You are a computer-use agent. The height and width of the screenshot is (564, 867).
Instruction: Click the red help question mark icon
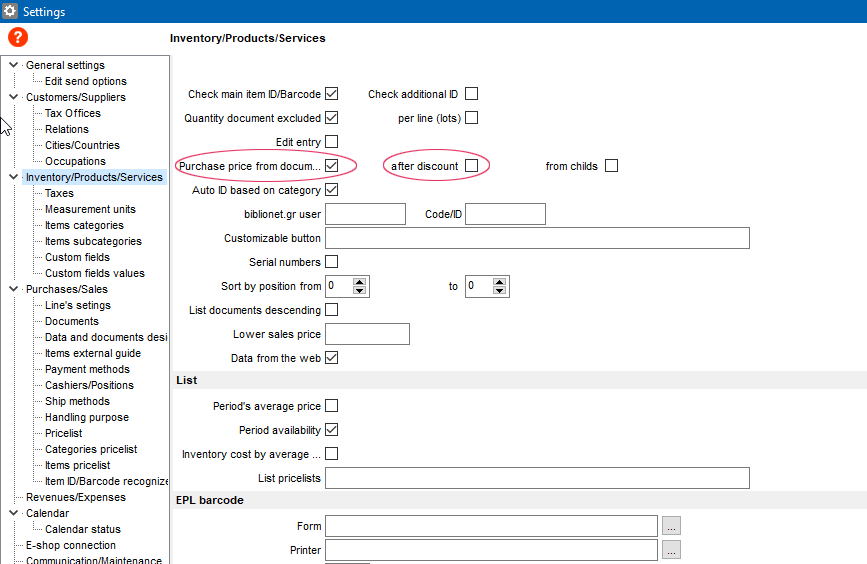(18, 38)
